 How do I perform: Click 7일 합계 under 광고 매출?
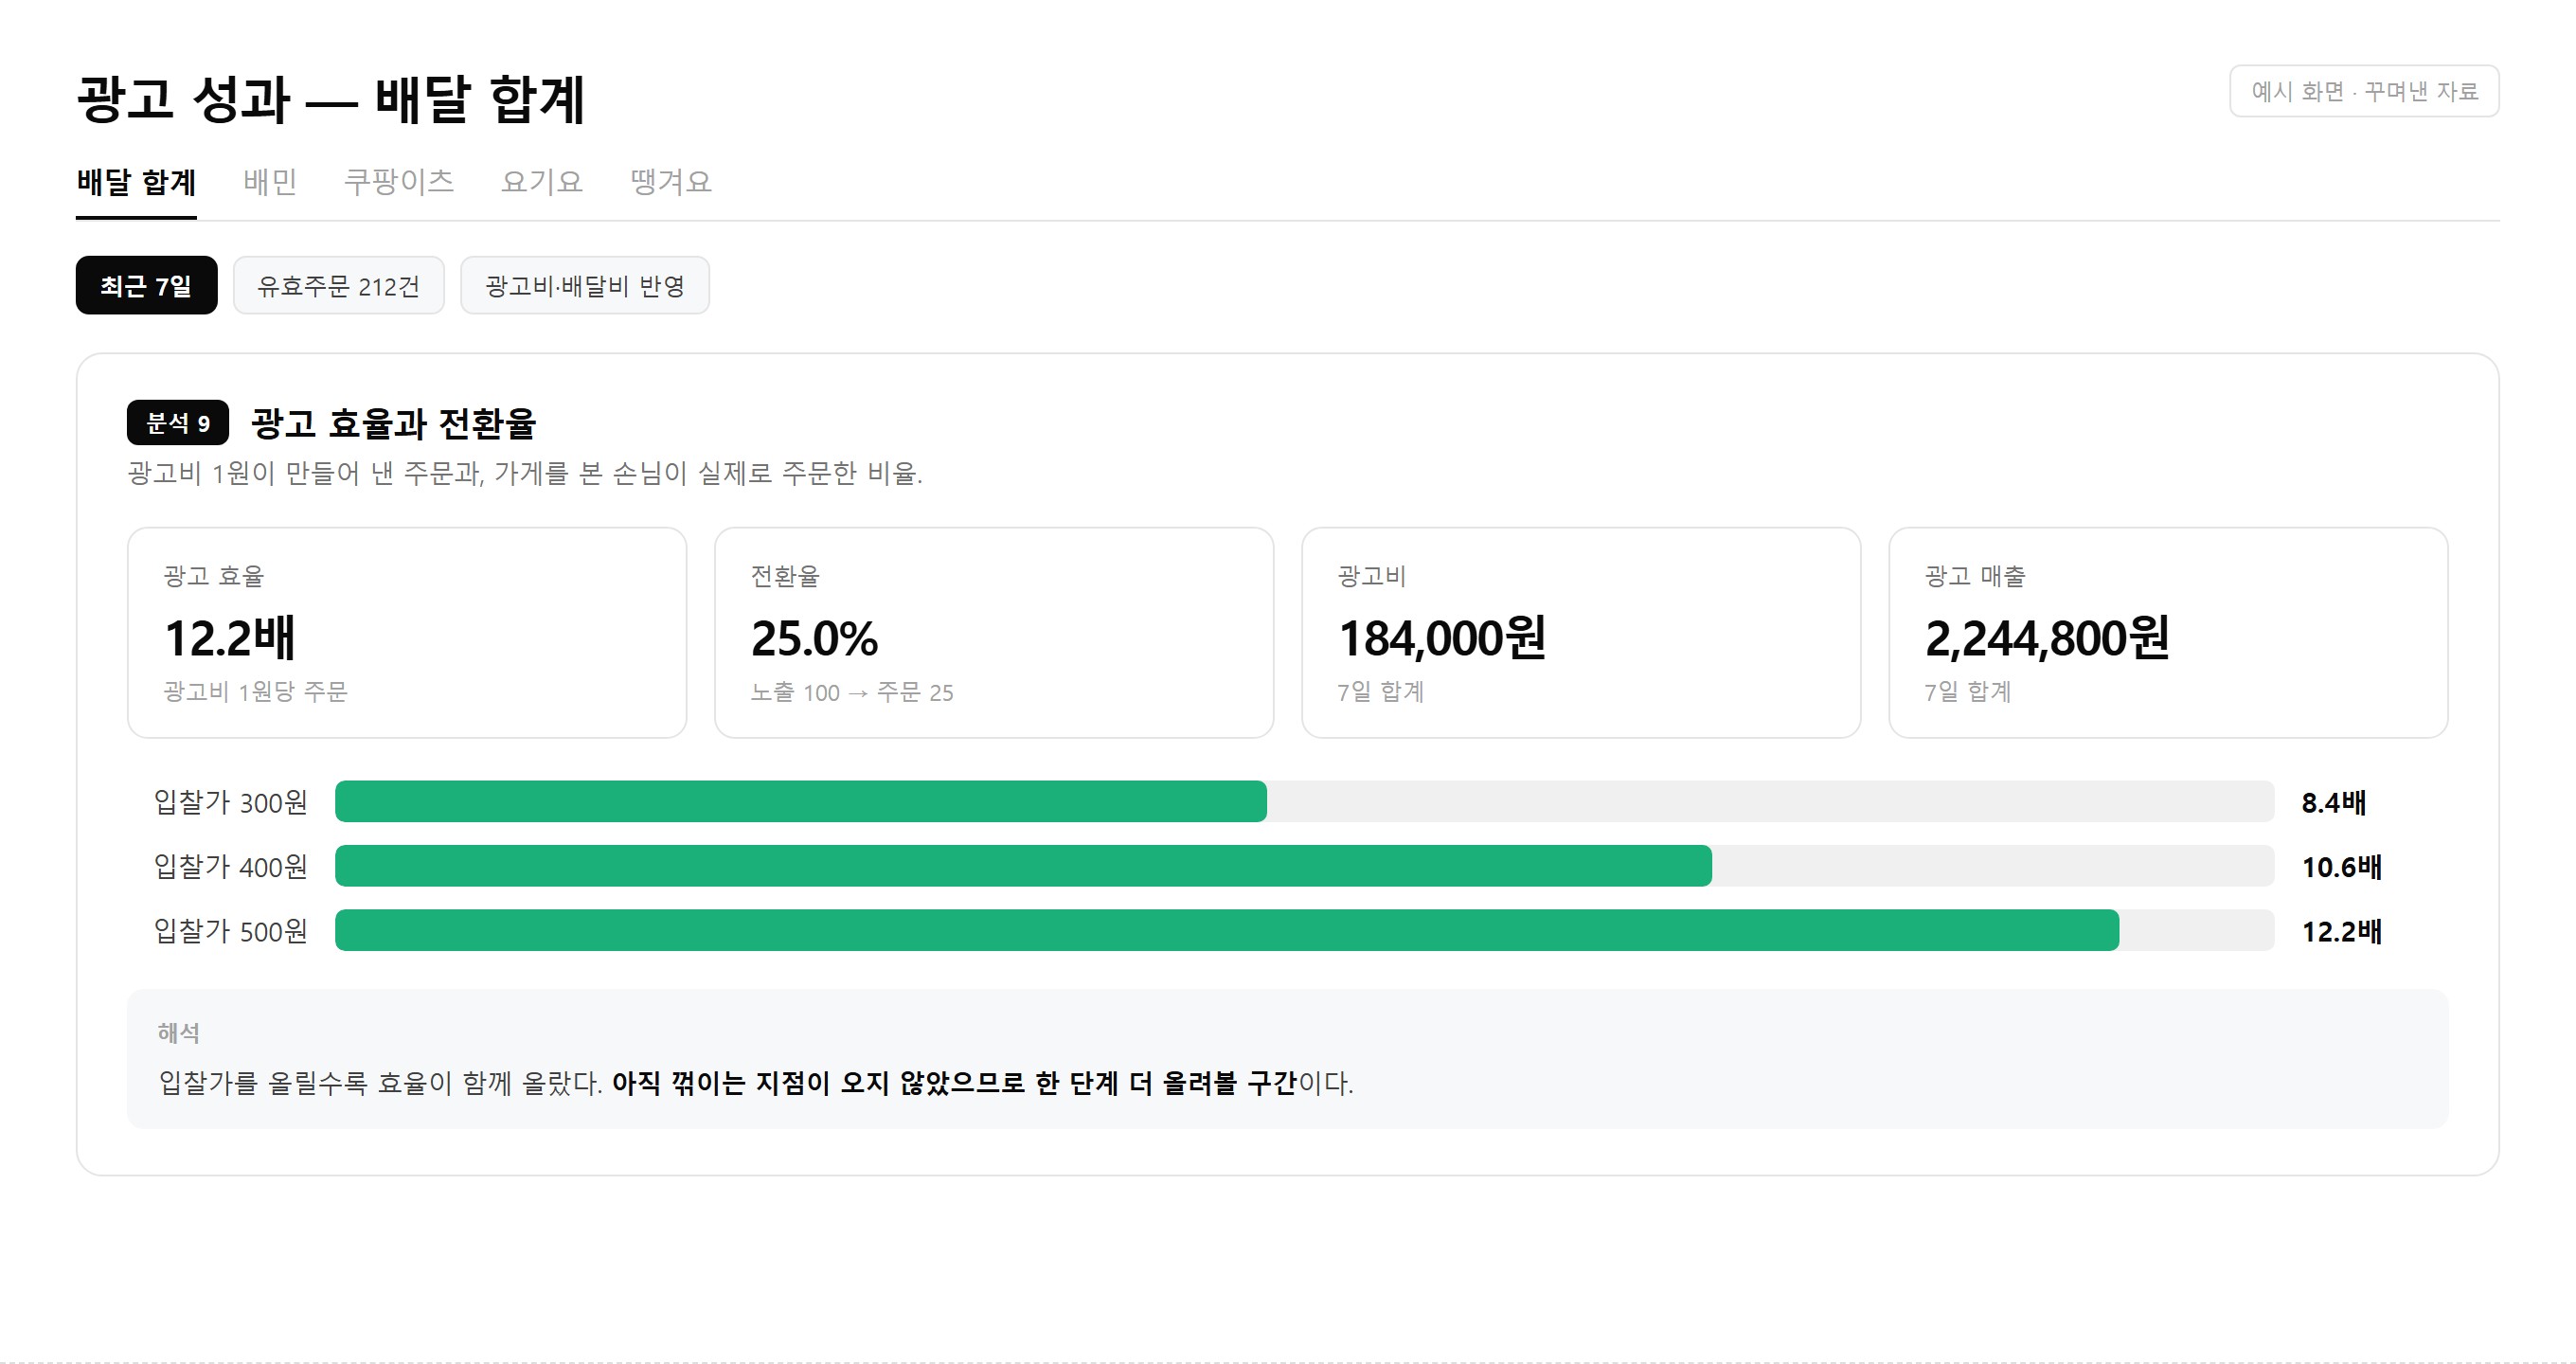click(1967, 692)
